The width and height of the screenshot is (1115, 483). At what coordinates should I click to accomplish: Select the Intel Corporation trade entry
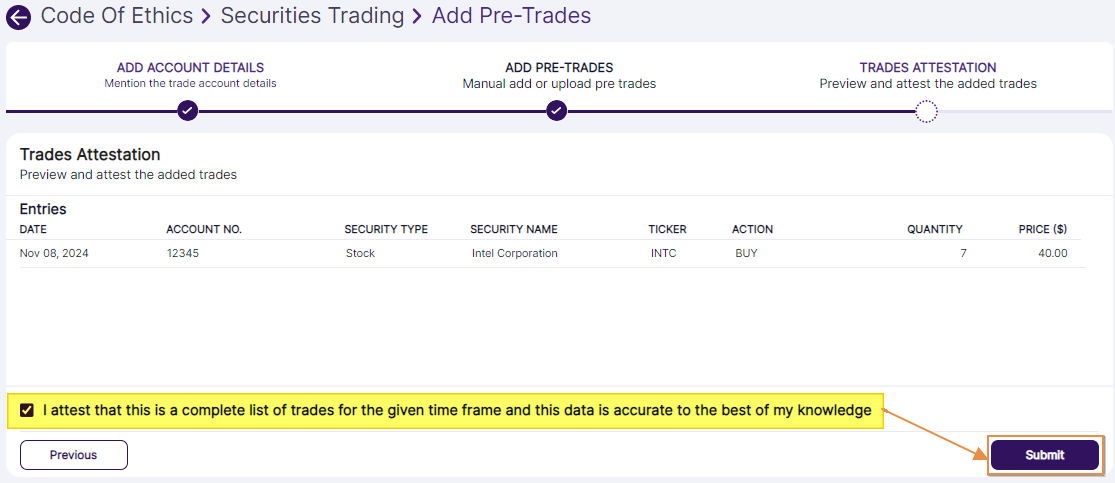tap(514, 253)
